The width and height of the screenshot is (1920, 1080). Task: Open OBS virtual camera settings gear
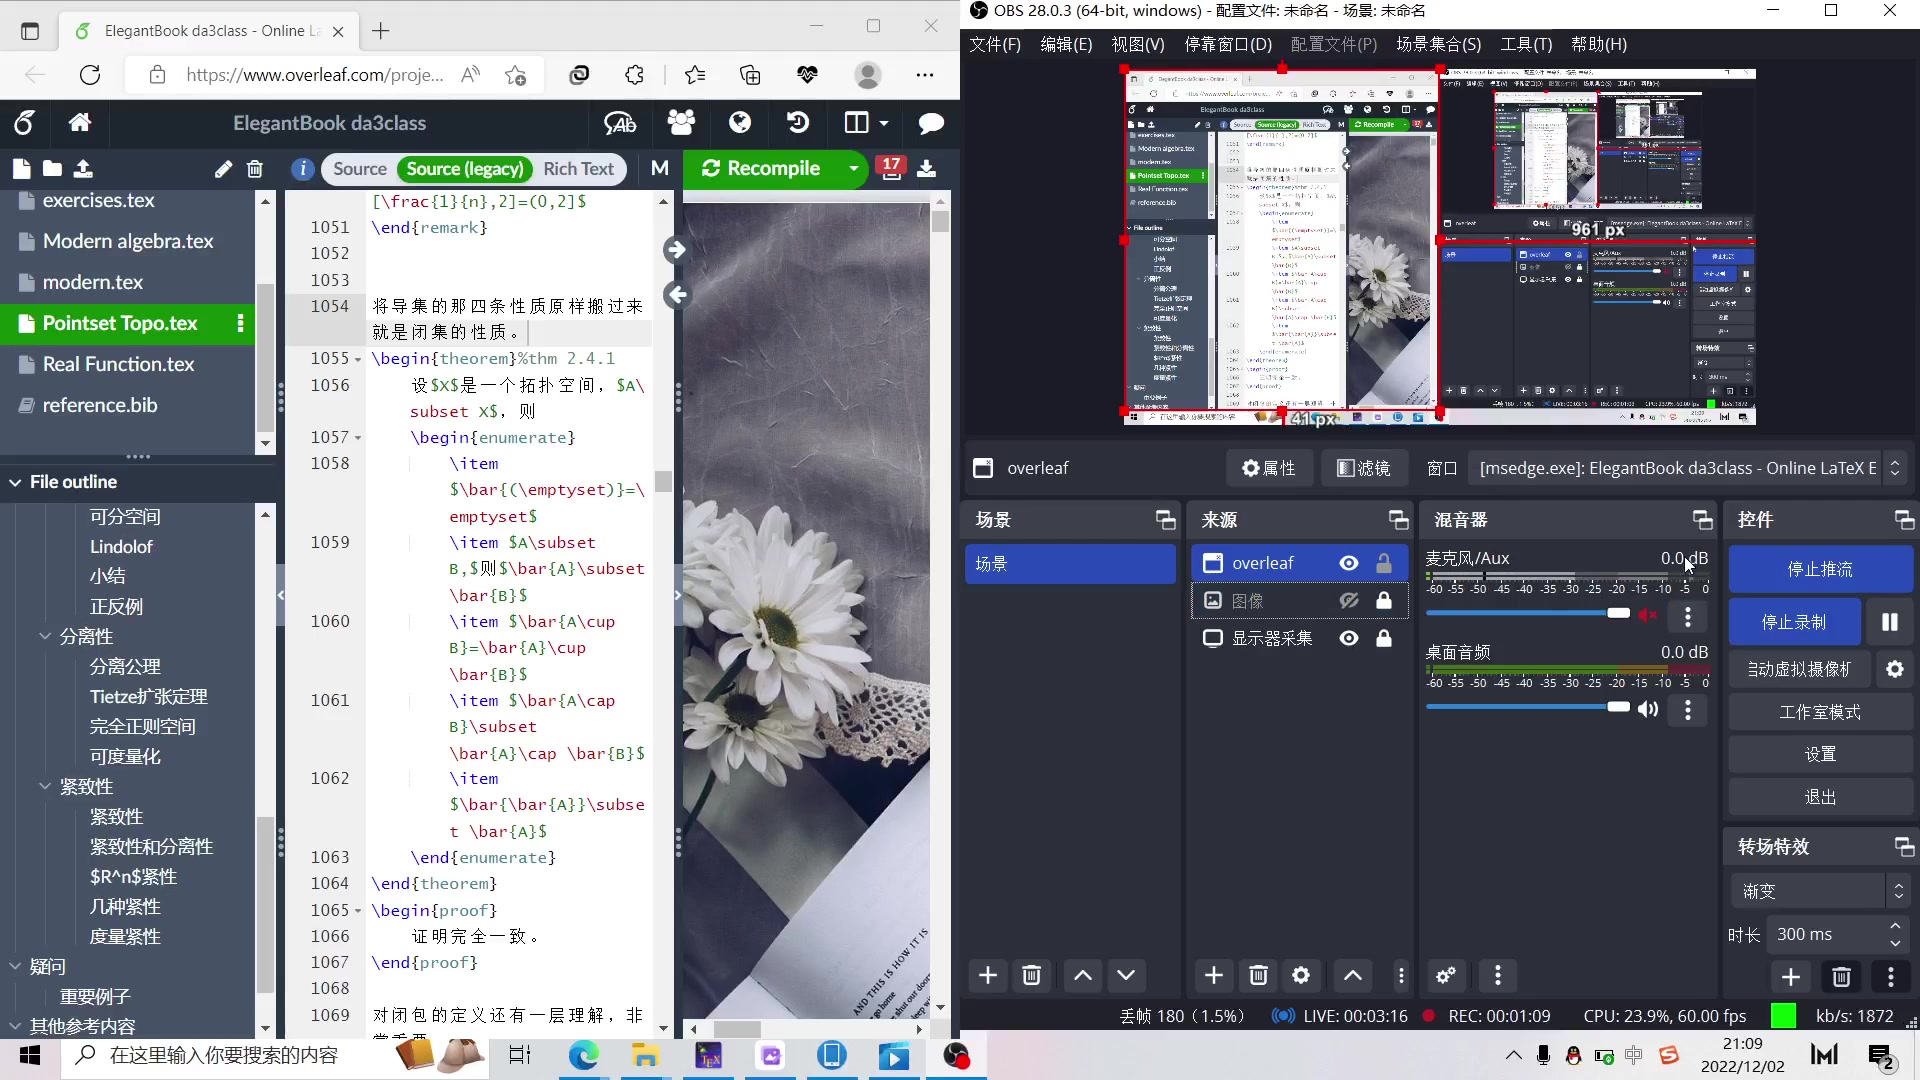click(1894, 669)
